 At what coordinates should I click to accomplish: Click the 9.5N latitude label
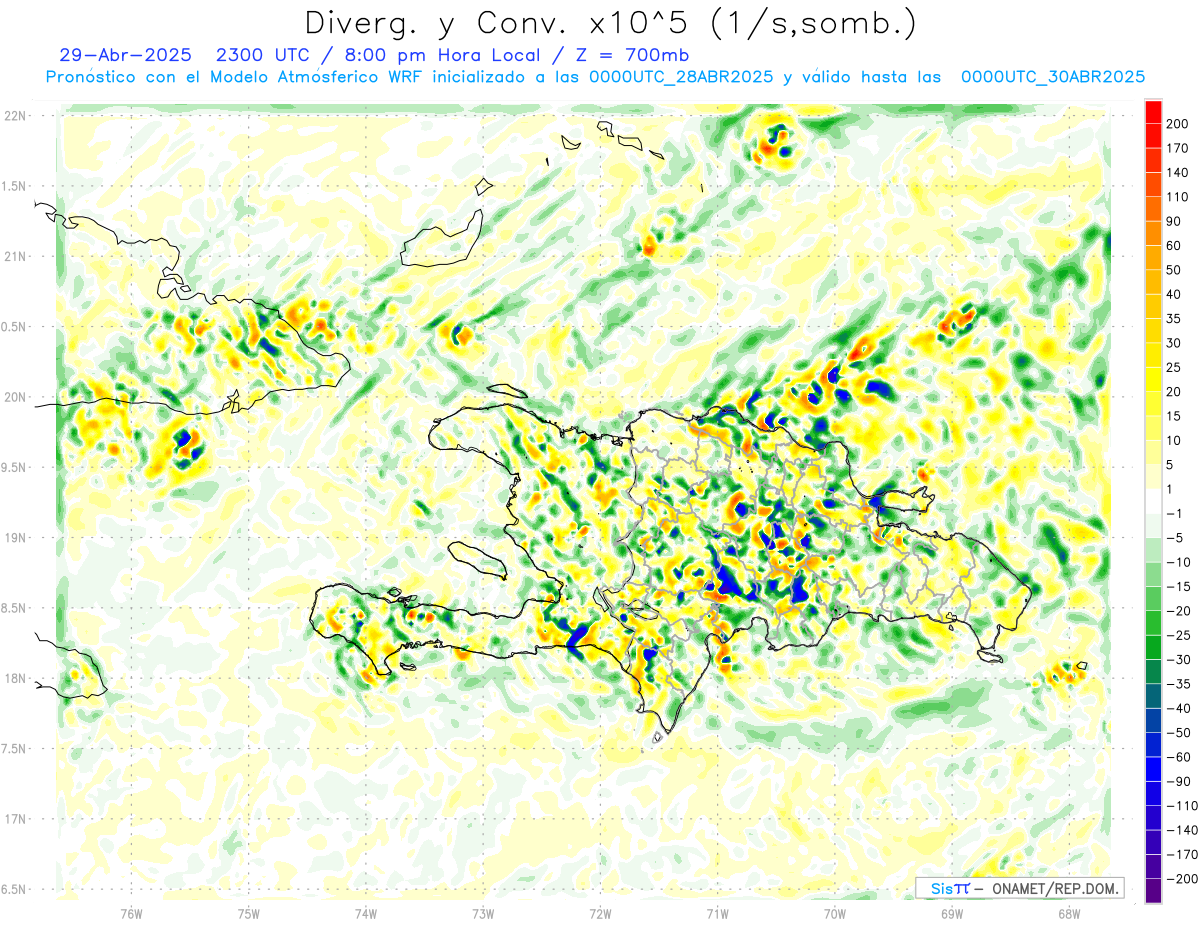(15, 467)
